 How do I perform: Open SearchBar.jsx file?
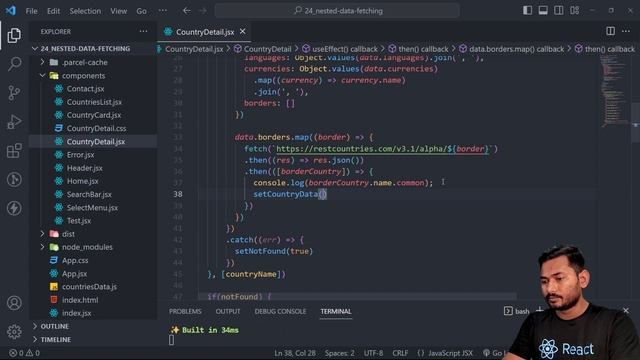point(89,194)
